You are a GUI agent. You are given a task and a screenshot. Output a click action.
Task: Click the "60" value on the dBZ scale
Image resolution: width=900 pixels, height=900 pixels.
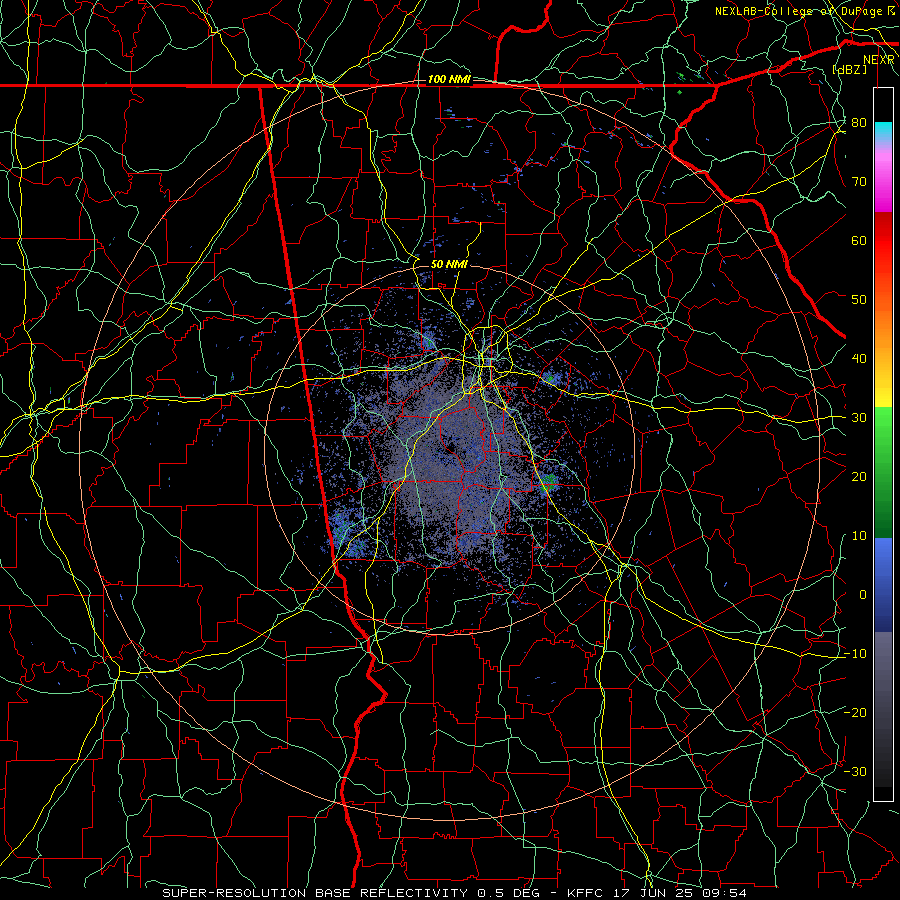pyautogui.click(x=859, y=240)
